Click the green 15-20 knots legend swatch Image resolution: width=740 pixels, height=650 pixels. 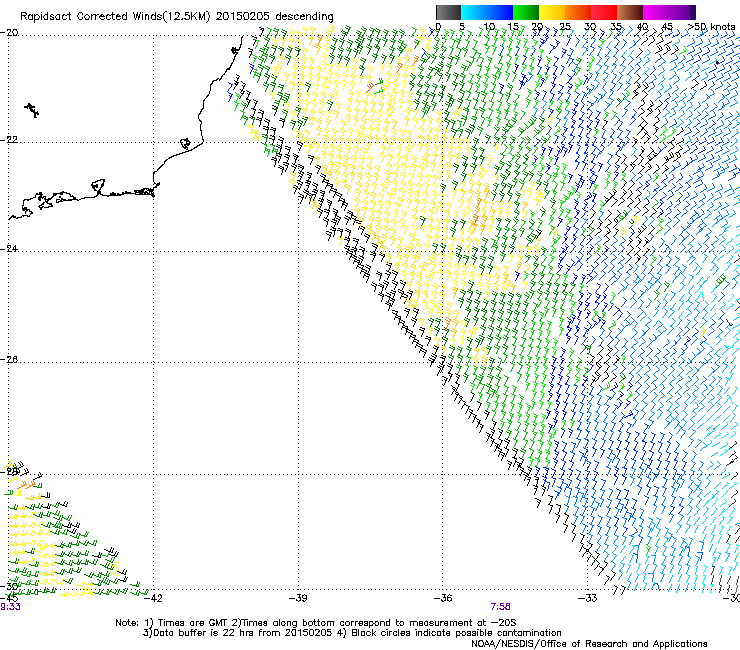(526, 12)
